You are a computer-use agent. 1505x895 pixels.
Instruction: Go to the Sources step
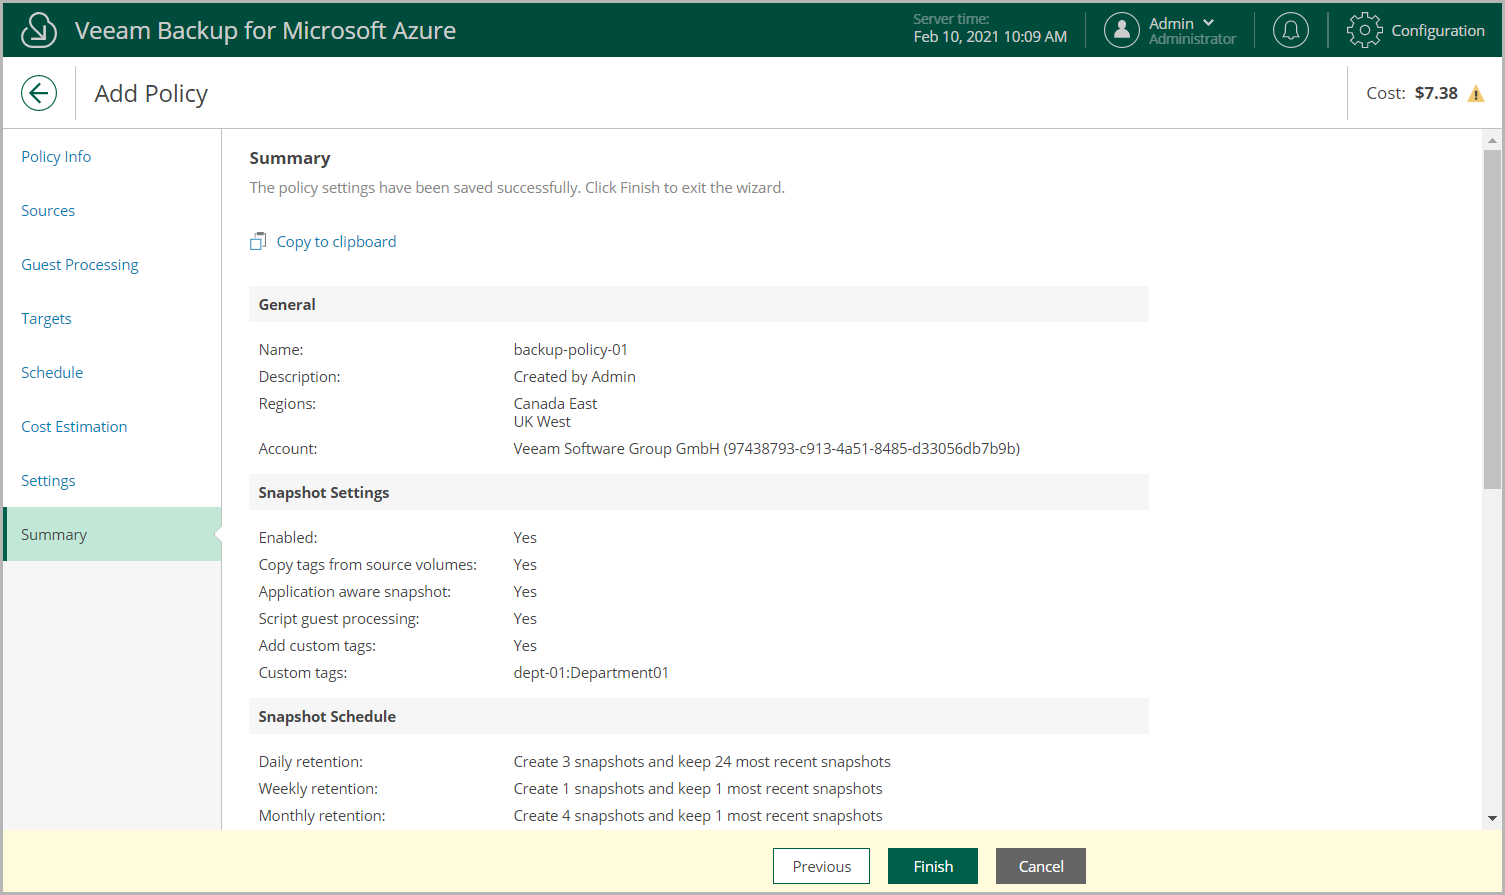click(48, 211)
